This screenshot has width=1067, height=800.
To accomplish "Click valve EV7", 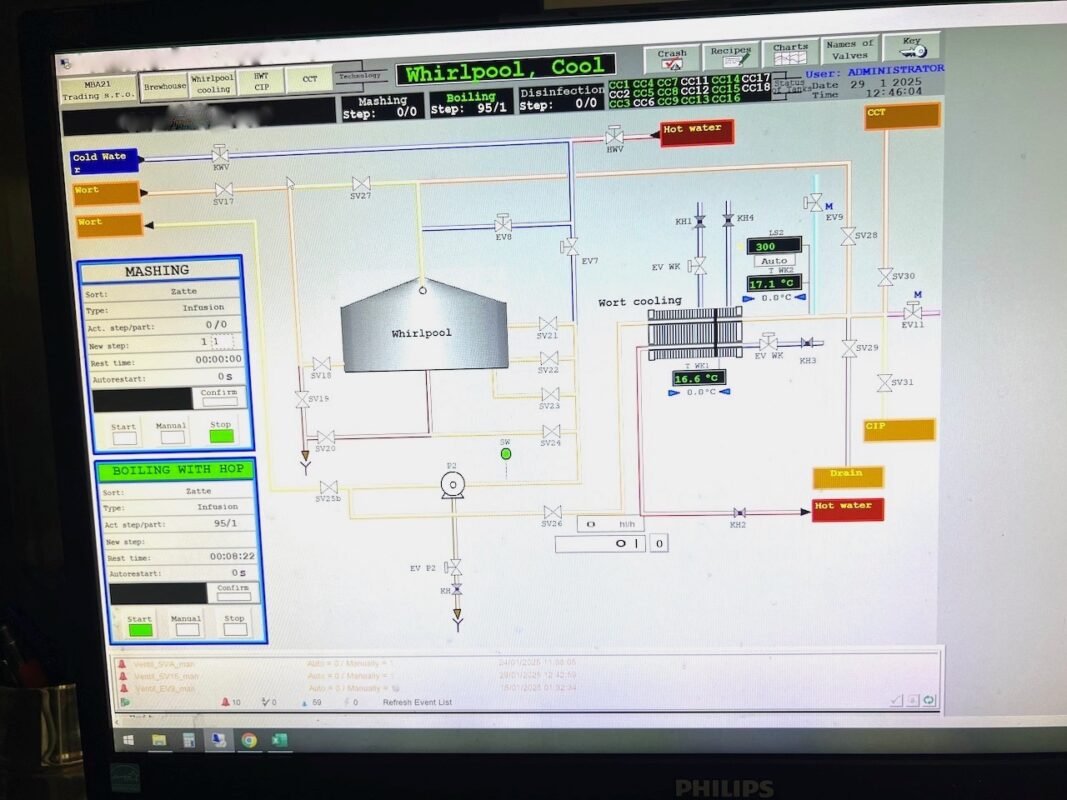I will 570,247.
